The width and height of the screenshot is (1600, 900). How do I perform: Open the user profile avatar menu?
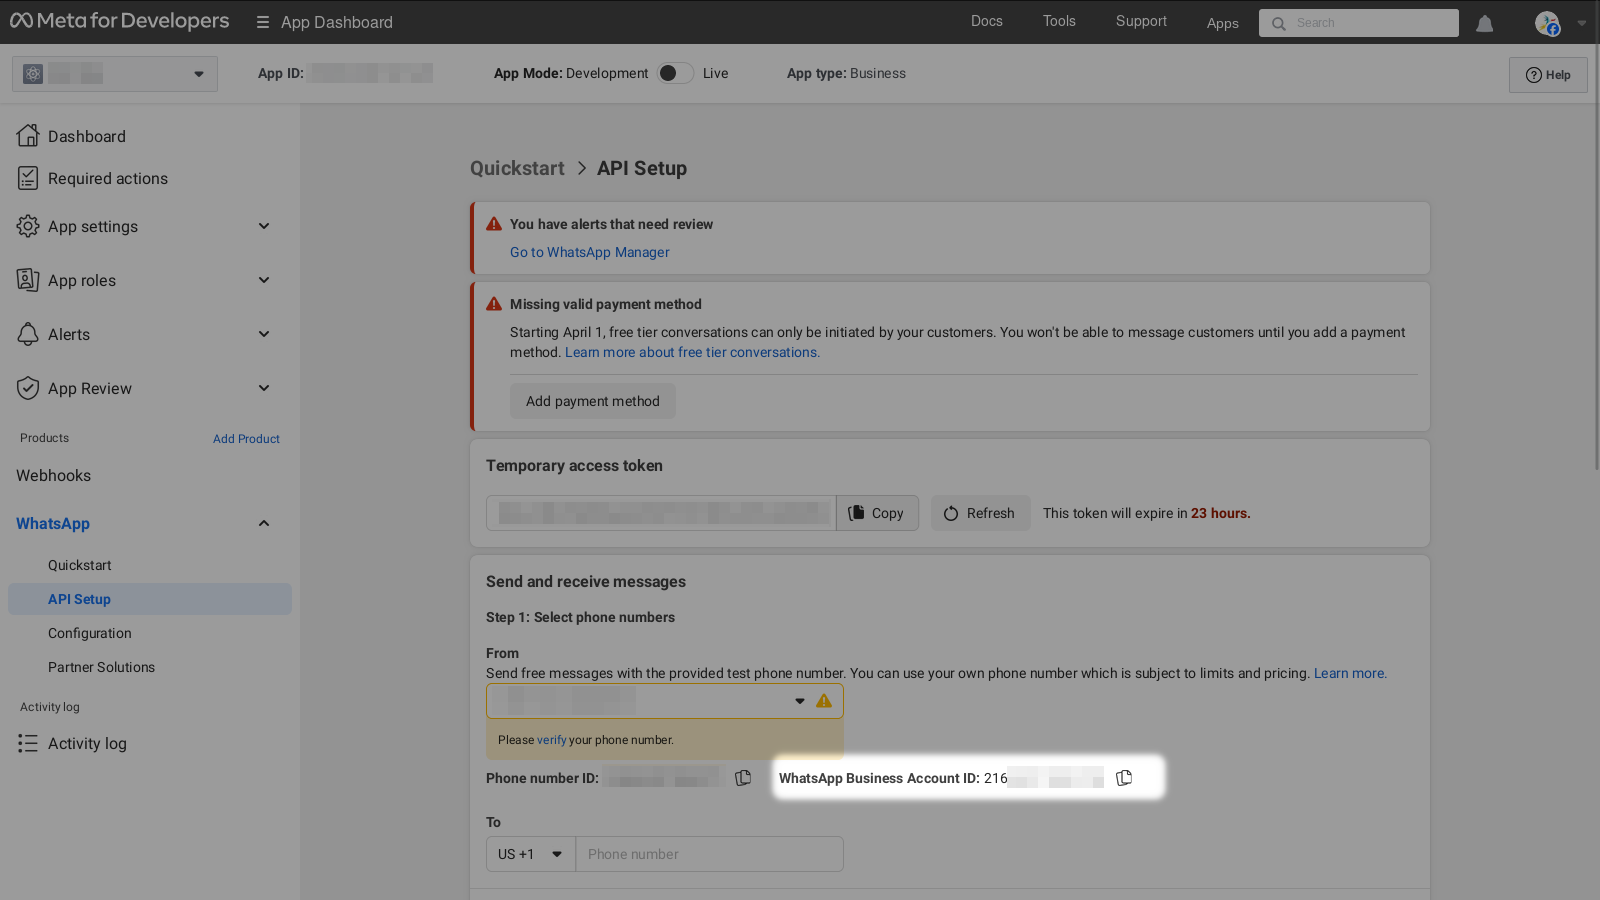point(1547,23)
